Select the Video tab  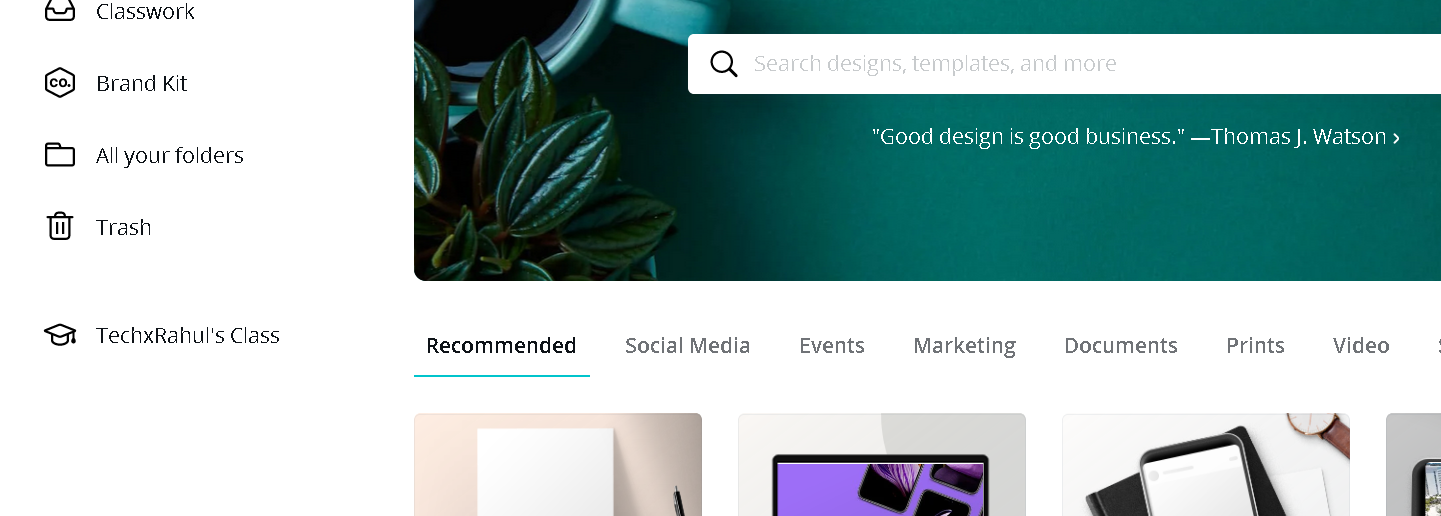[1361, 346]
